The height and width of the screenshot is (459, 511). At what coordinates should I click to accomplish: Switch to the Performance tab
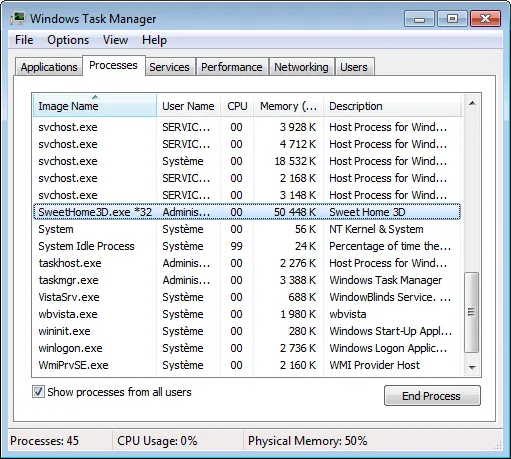coord(232,67)
